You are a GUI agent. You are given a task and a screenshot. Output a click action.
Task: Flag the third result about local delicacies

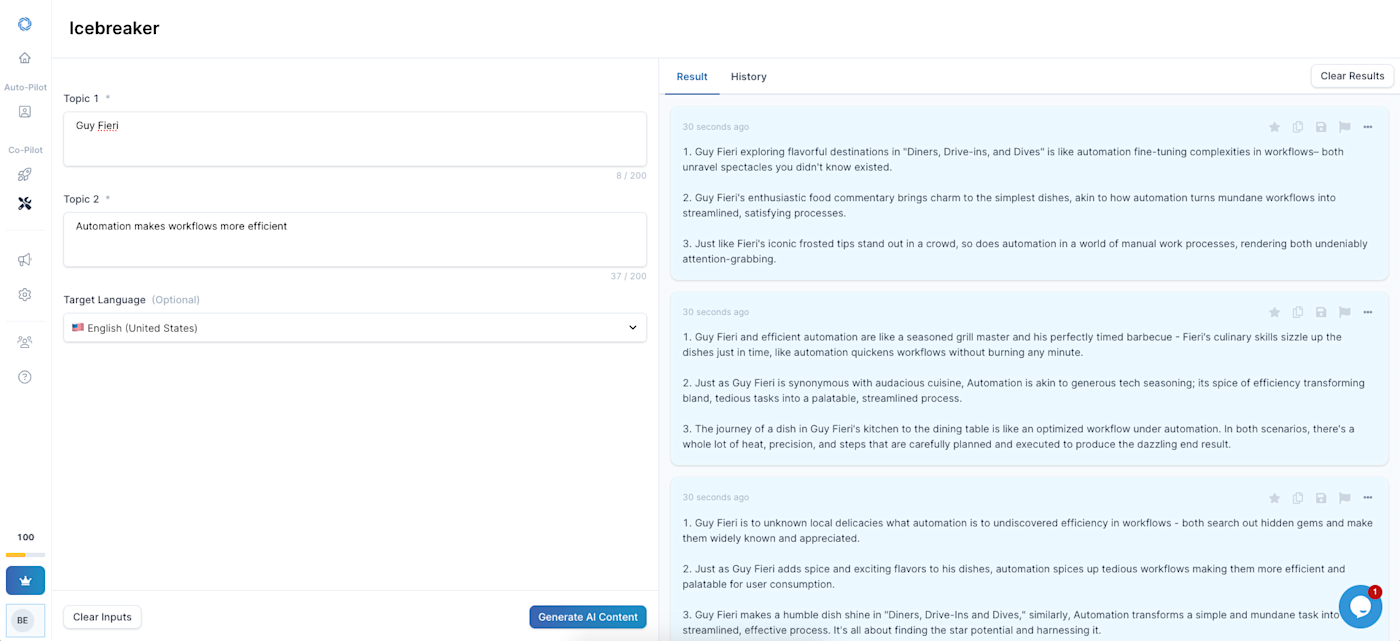[x=1345, y=498]
